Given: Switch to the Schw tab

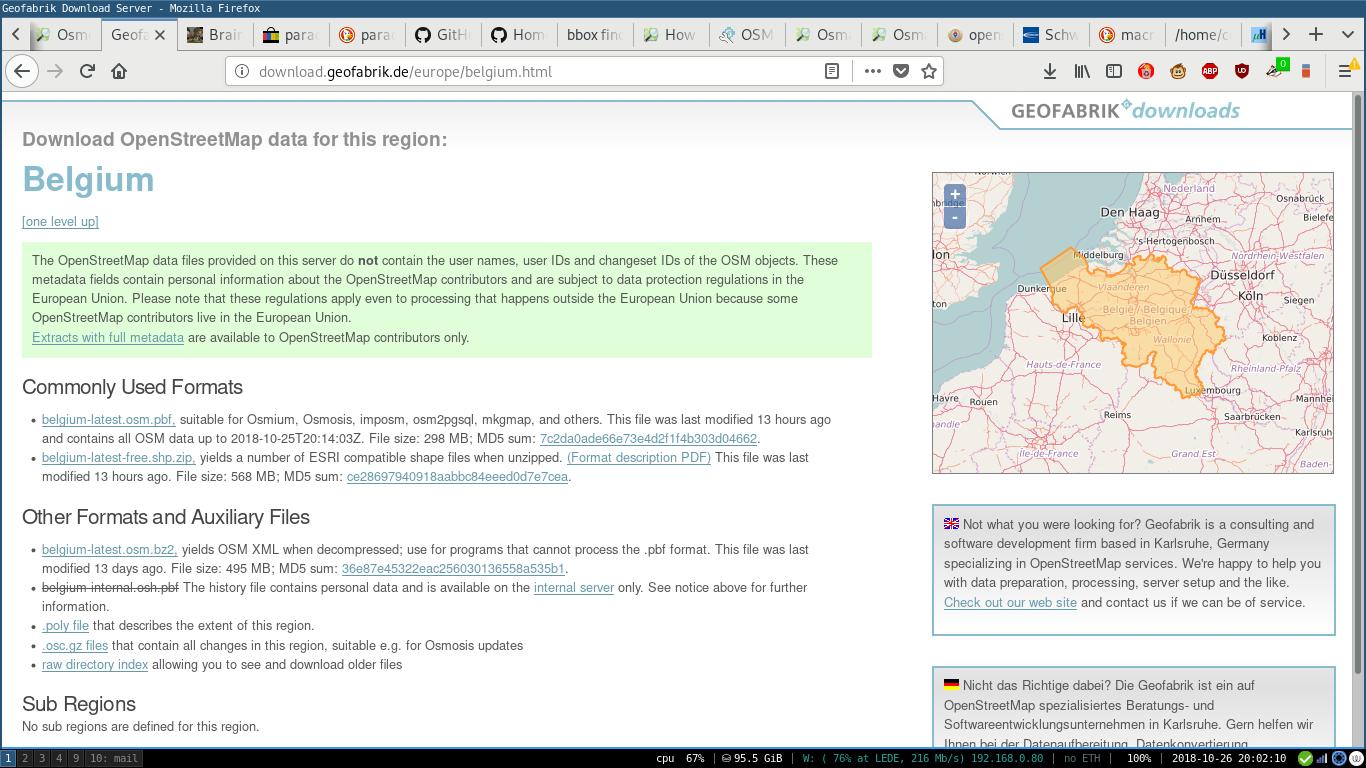Looking at the screenshot, I should 1053,34.
